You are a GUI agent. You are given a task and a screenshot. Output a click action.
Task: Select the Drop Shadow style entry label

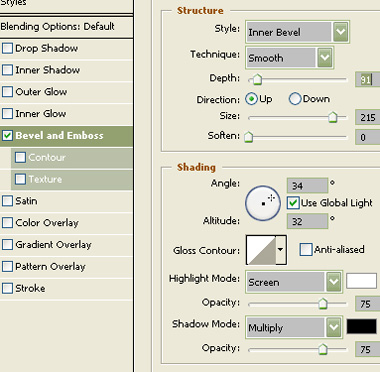tap(47, 48)
